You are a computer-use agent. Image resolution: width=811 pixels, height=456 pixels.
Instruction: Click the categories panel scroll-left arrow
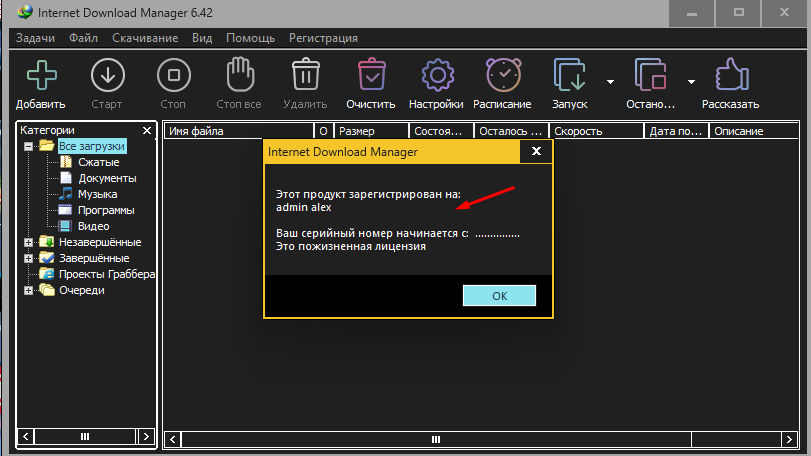[x=26, y=436]
